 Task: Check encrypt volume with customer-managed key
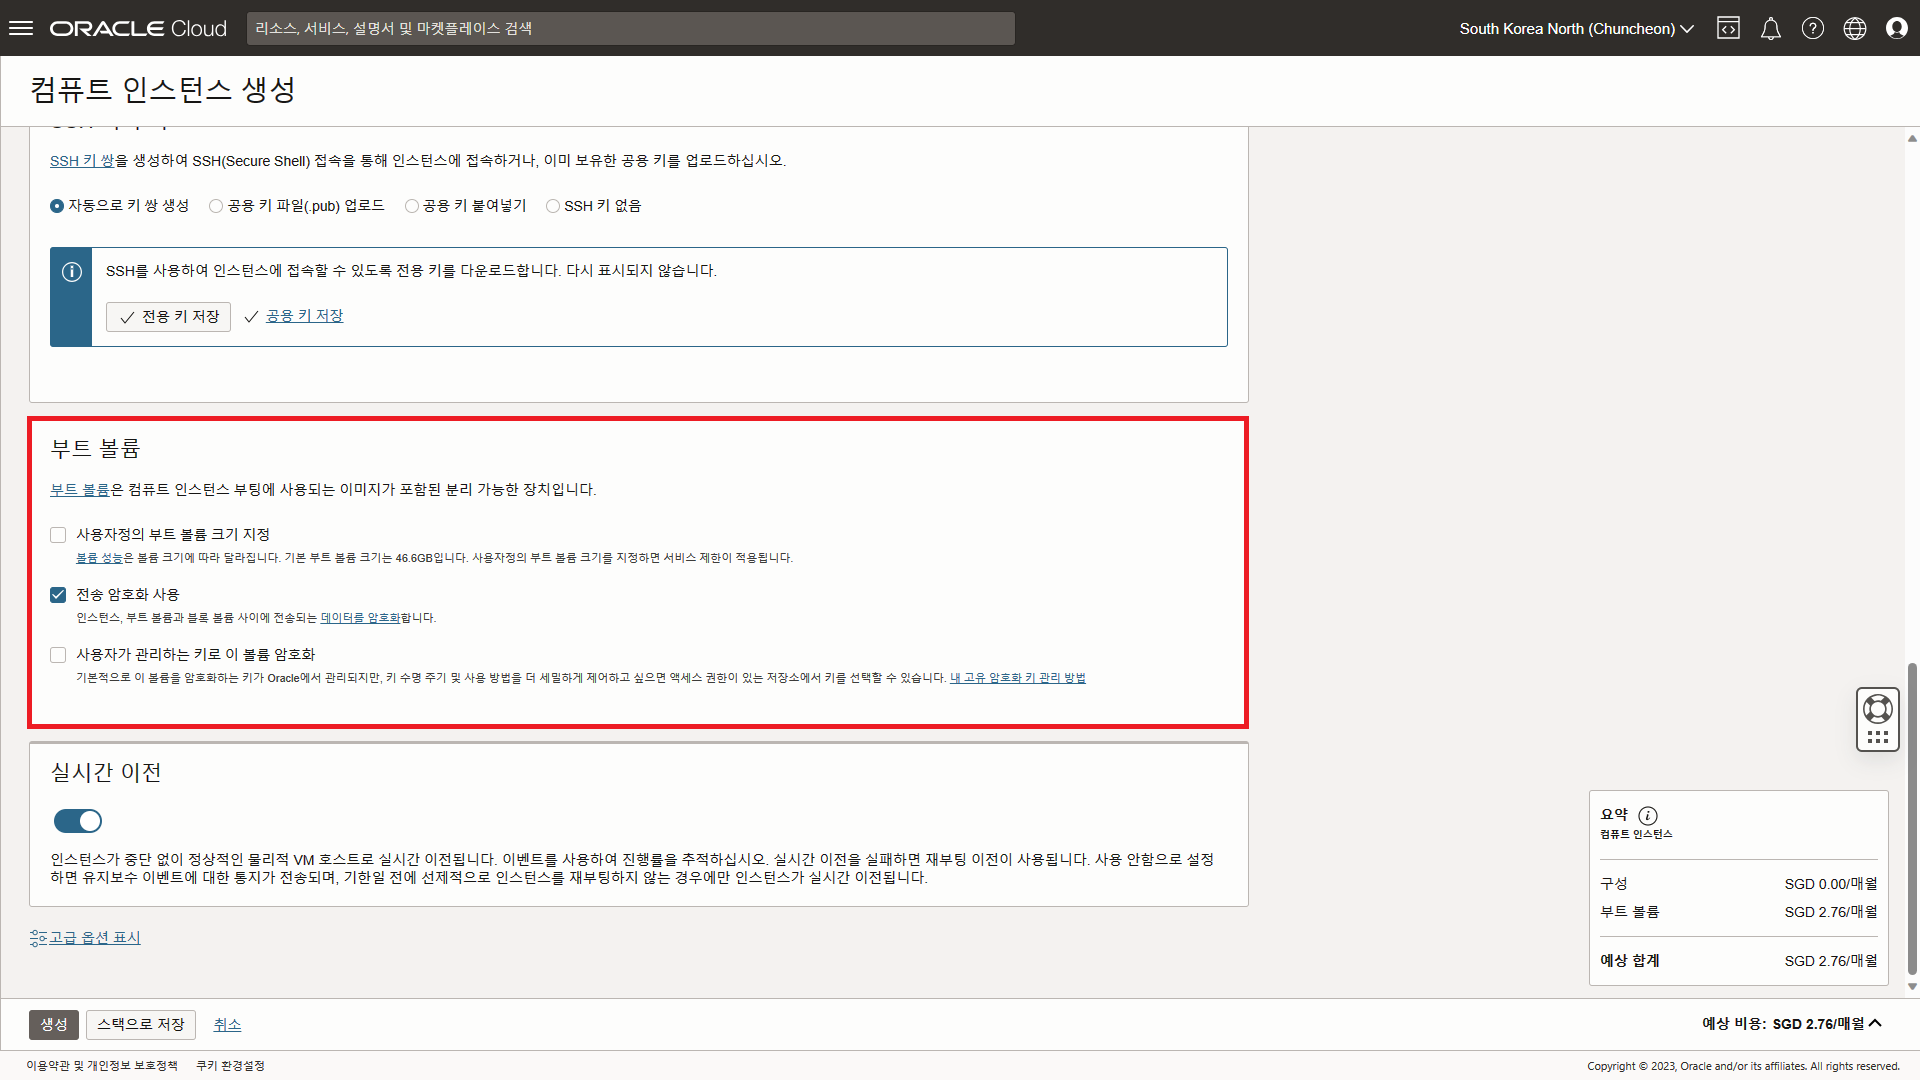(x=58, y=655)
